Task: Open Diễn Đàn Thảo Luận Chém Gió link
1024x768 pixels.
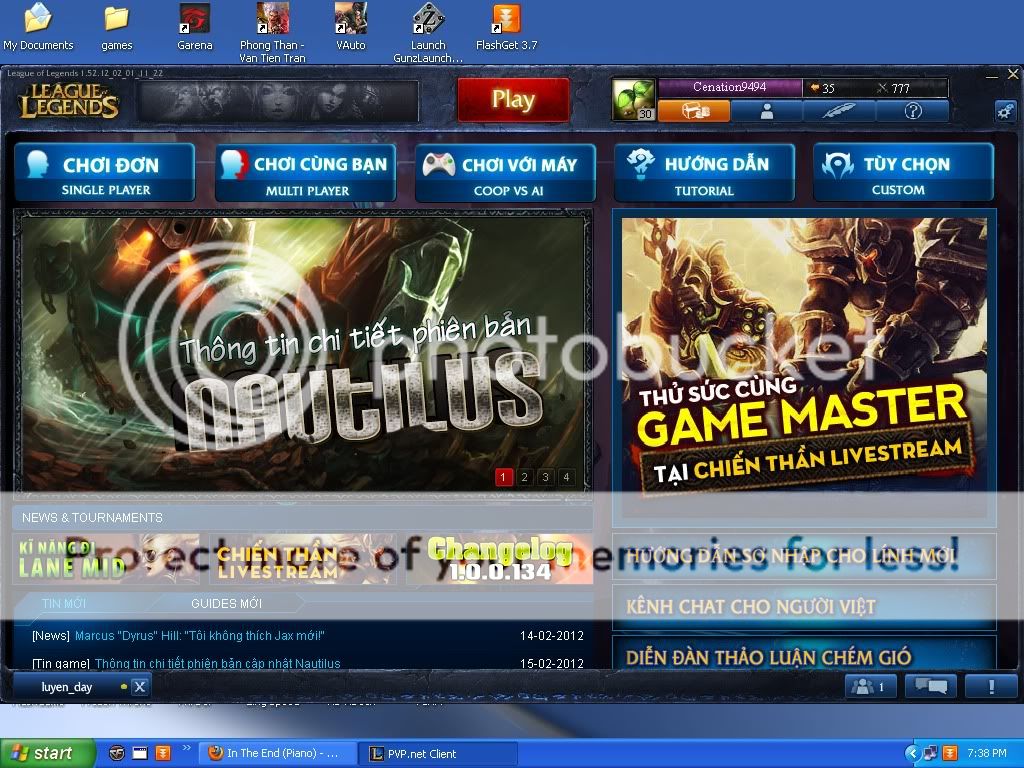Action: [x=804, y=654]
